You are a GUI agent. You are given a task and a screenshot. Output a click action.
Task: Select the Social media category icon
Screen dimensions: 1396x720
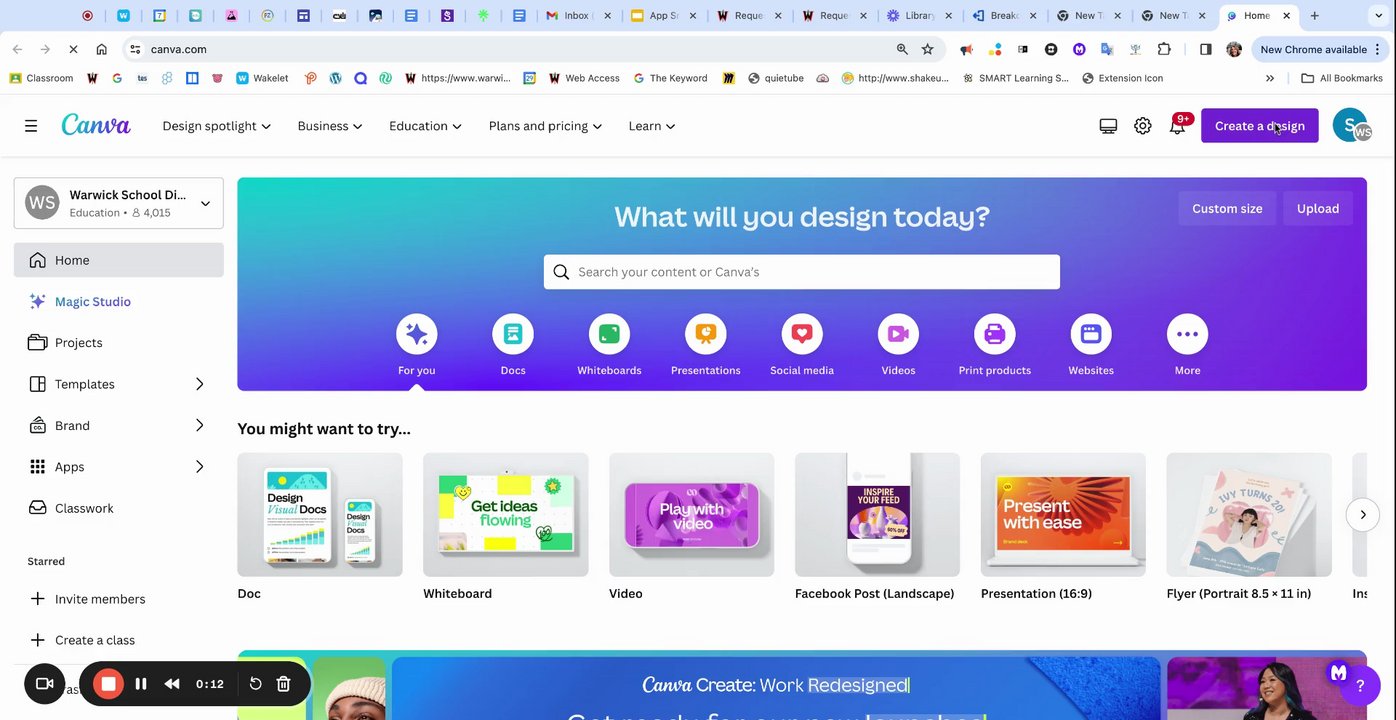coord(802,334)
